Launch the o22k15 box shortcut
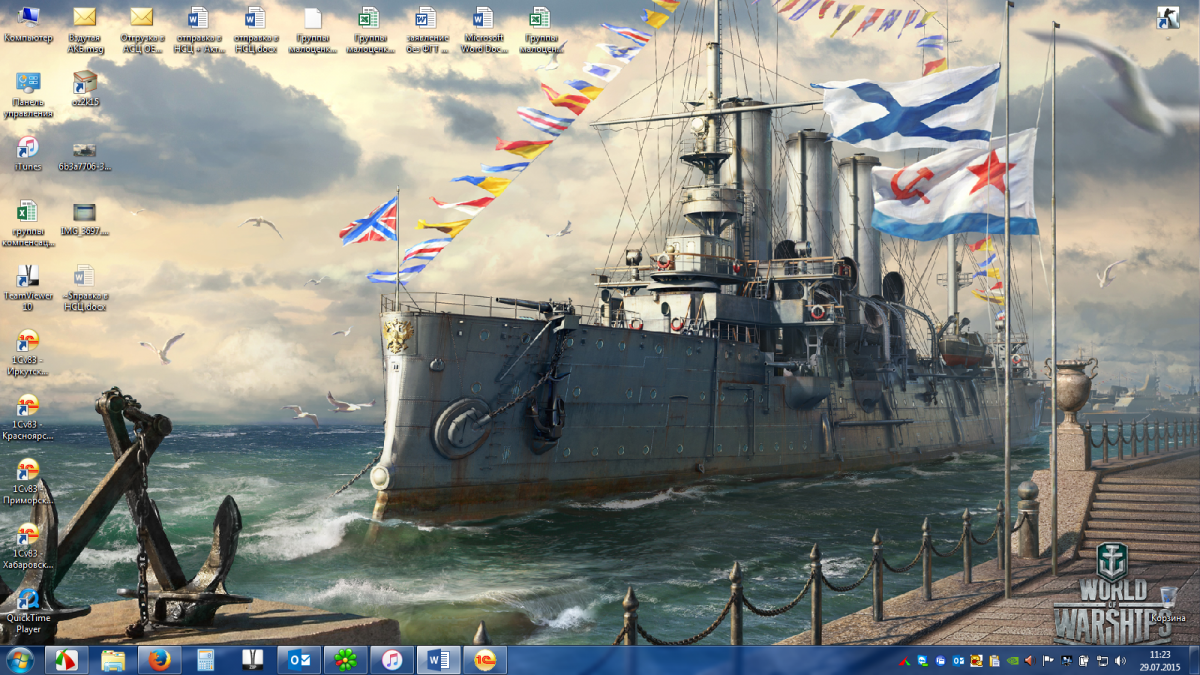This screenshot has width=1200, height=675. click(x=85, y=88)
